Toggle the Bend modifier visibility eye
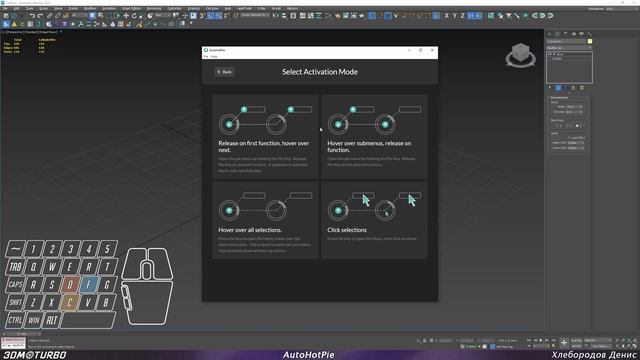 (x=550, y=54)
